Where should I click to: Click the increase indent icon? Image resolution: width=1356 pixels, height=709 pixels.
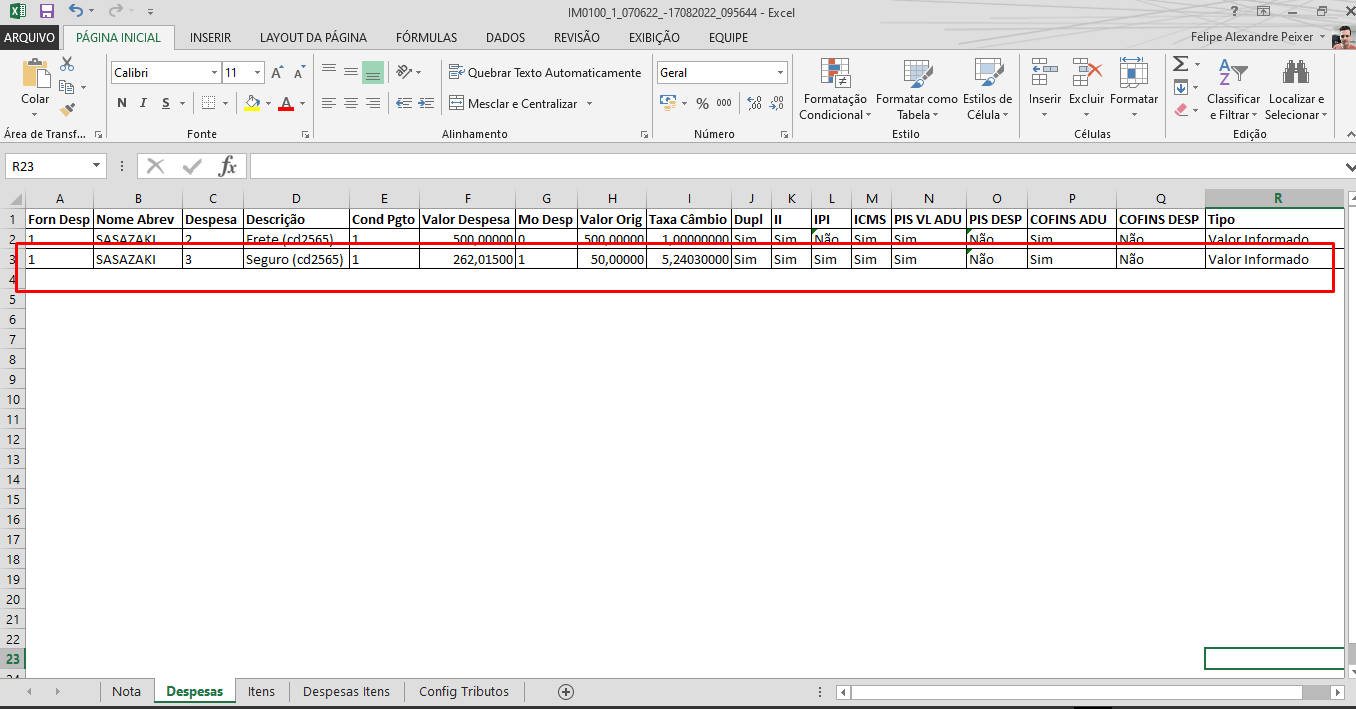click(x=428, y=103)
